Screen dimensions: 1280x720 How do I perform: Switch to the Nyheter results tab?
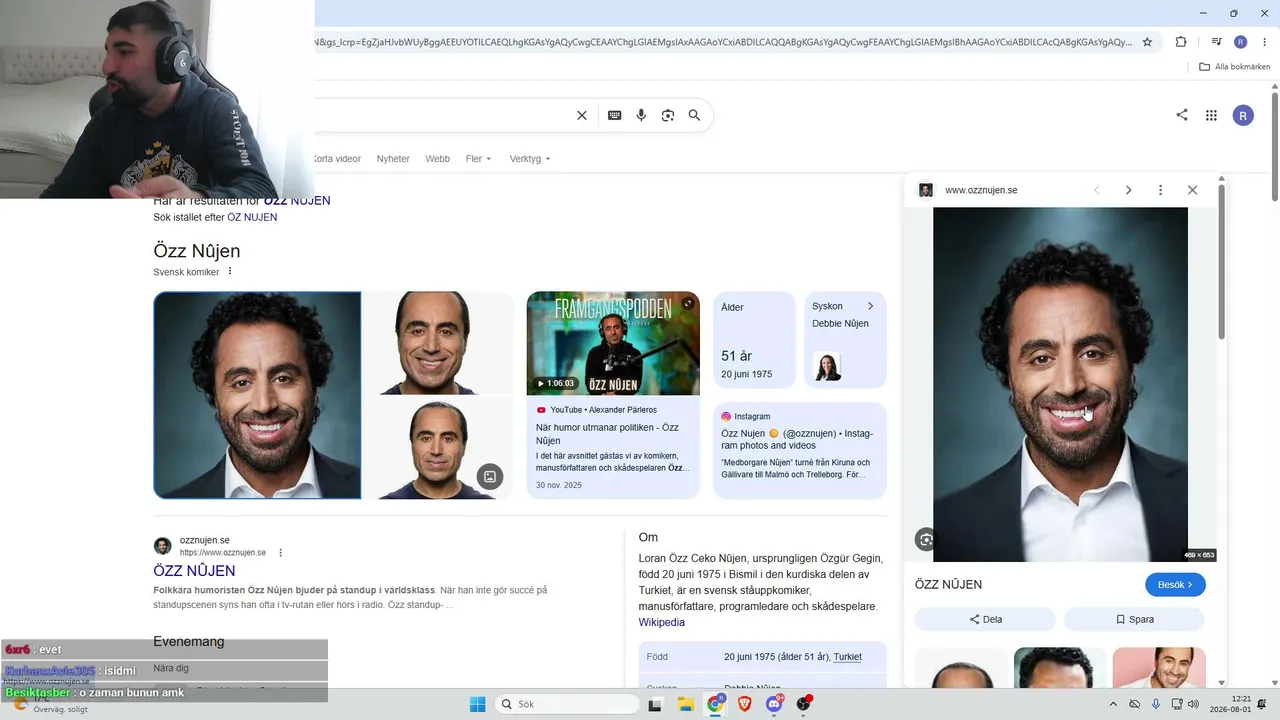pos(393,159)
